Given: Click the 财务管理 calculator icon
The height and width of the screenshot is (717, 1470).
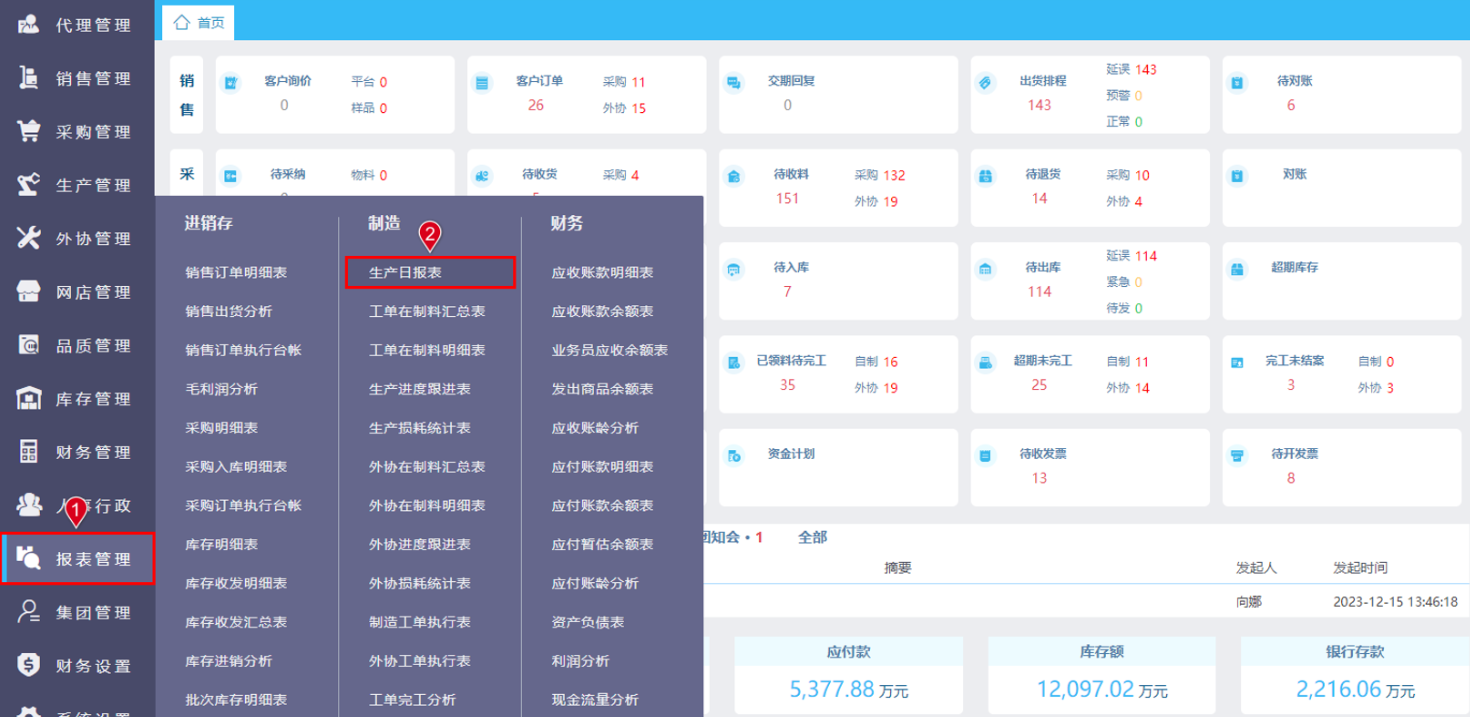Looking at the screenshot, I should [x=29, y=452].
